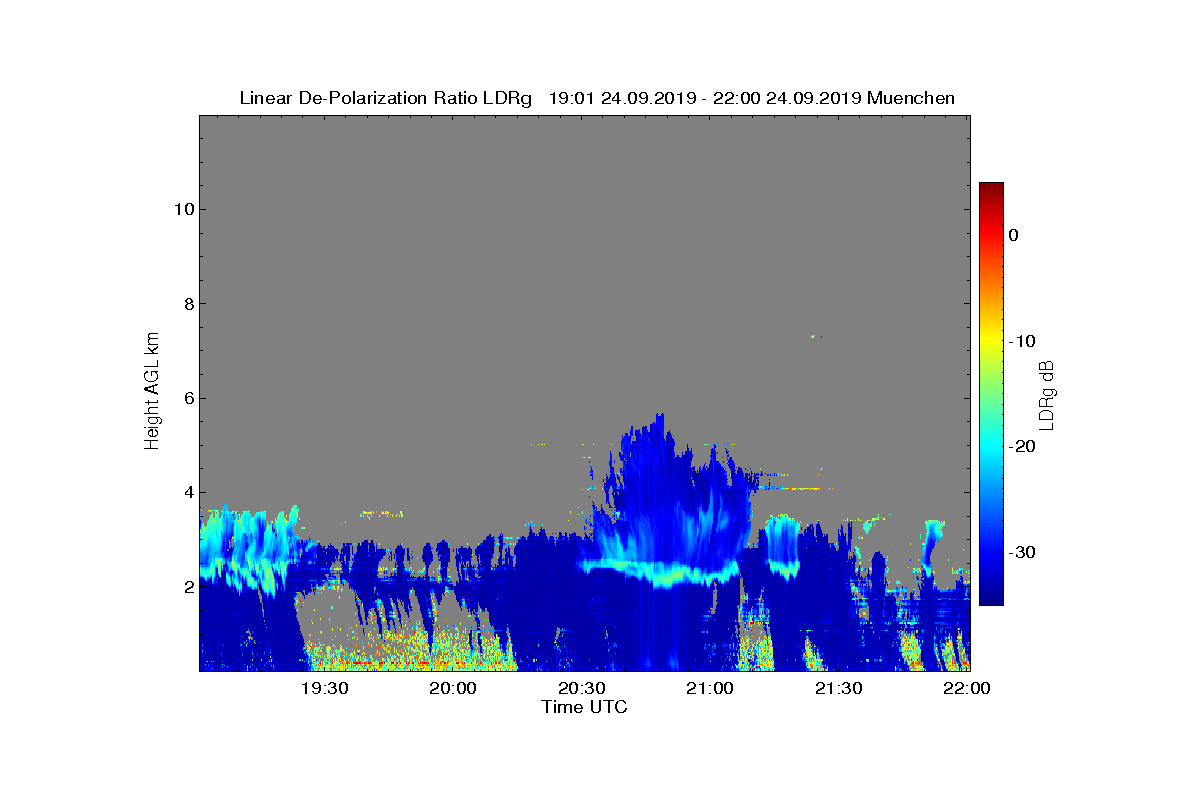Click the cyan -20 dB colorbar region
The image size is (1200, 800).
(991, 447)
